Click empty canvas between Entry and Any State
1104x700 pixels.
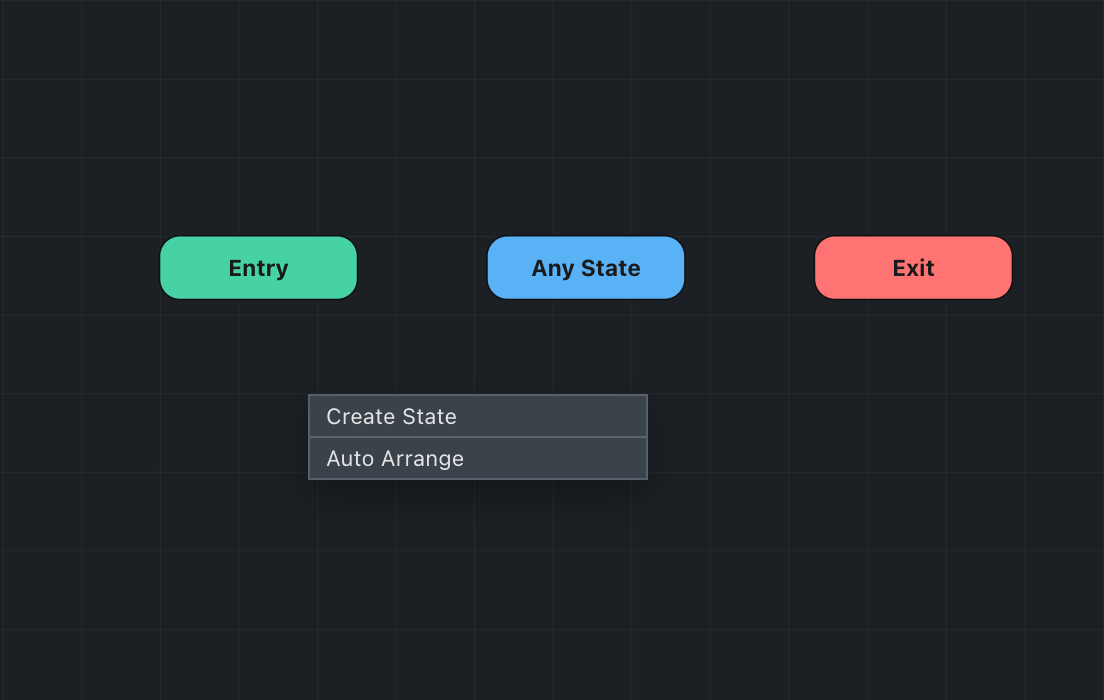pyautogui.click(x=422, y=268)
